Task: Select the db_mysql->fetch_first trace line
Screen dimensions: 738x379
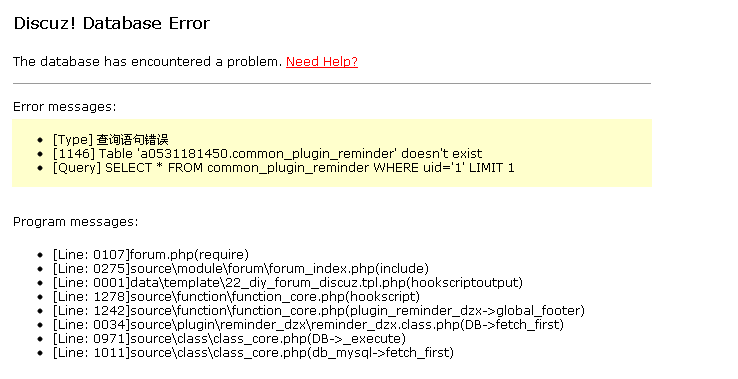Action: pos(253,353)
